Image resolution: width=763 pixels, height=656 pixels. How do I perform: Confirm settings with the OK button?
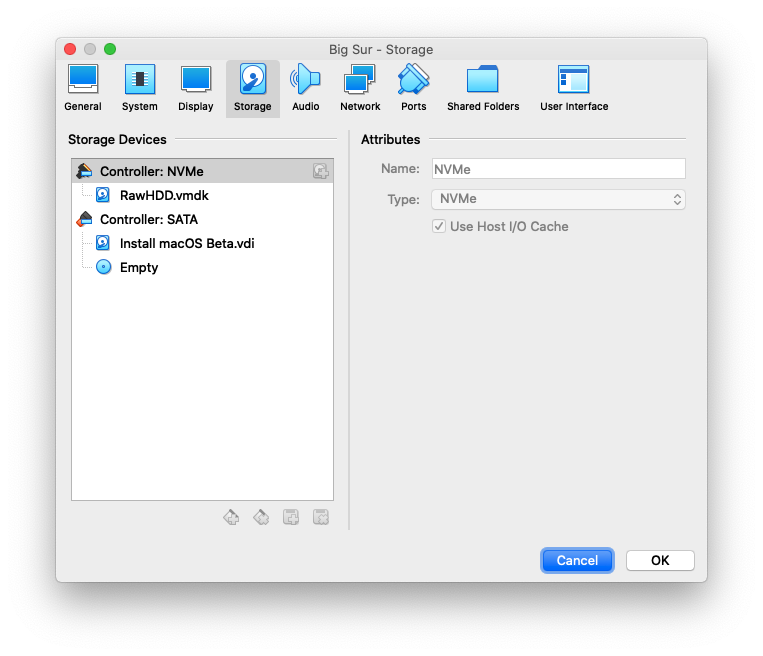[x=660, y=561]
